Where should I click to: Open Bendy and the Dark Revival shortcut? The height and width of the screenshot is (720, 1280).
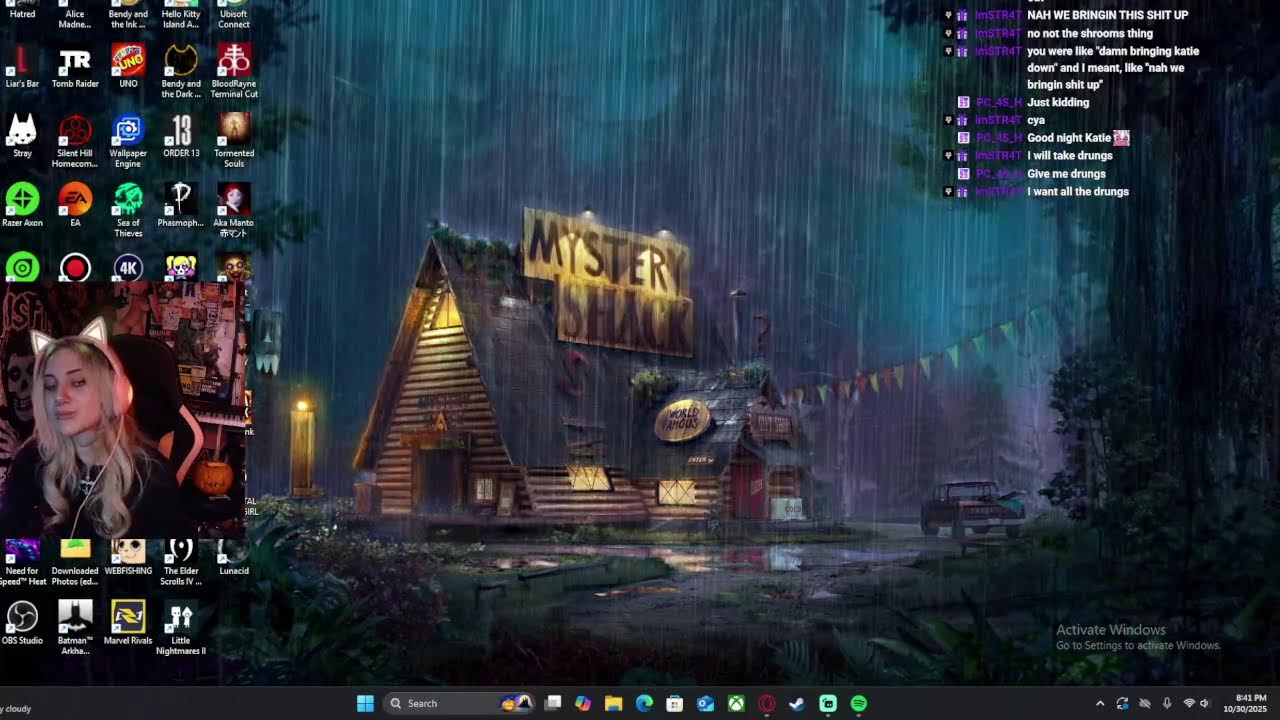pyautogui.click(x=181, y=72)
